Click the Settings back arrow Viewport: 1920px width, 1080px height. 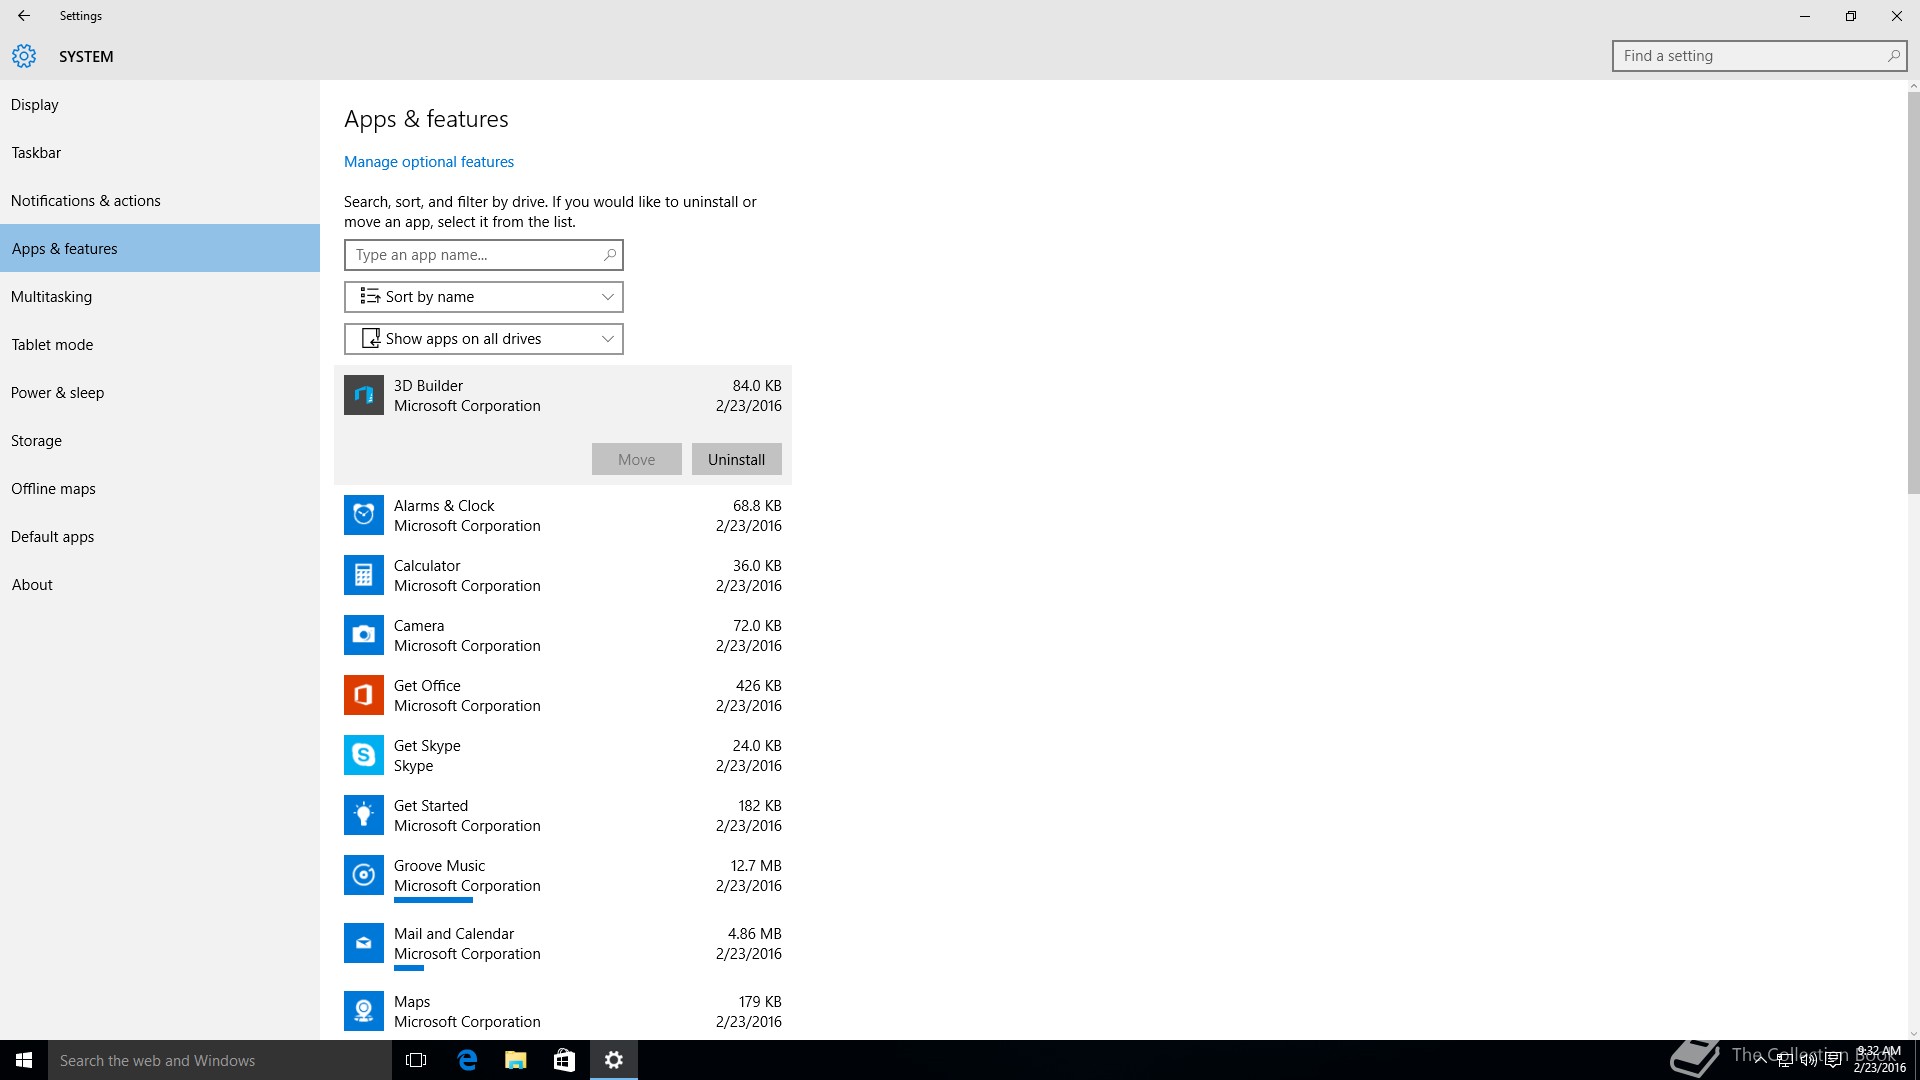click(x=24, y=16)
